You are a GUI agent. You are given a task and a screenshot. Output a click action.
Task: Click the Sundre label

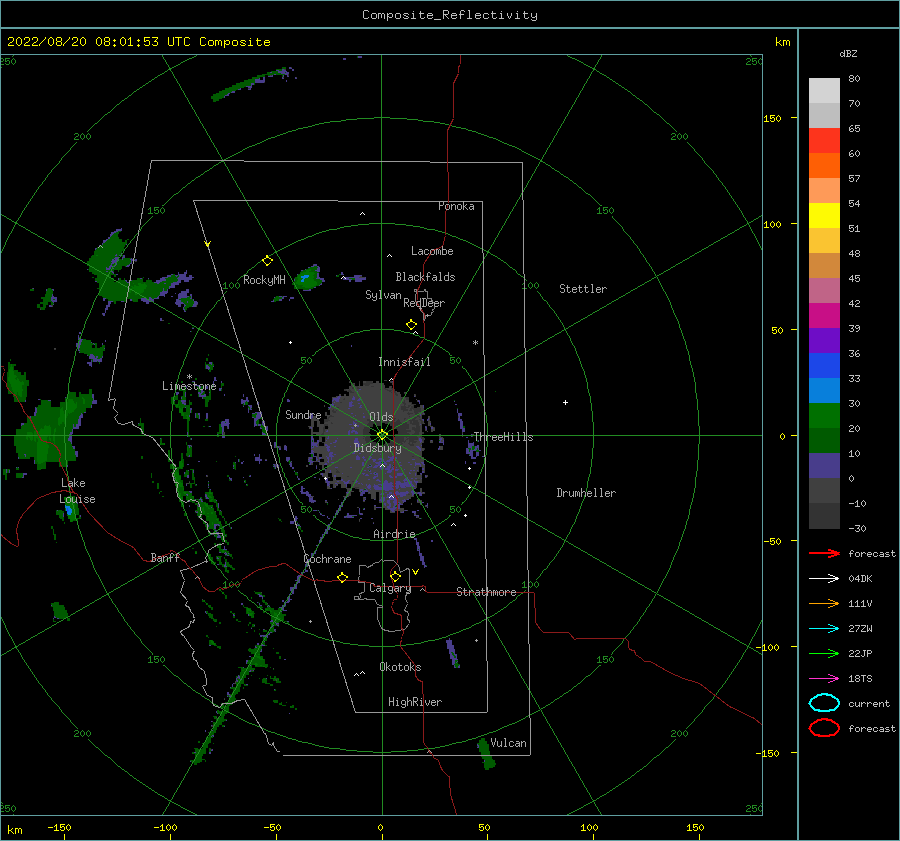303,414
